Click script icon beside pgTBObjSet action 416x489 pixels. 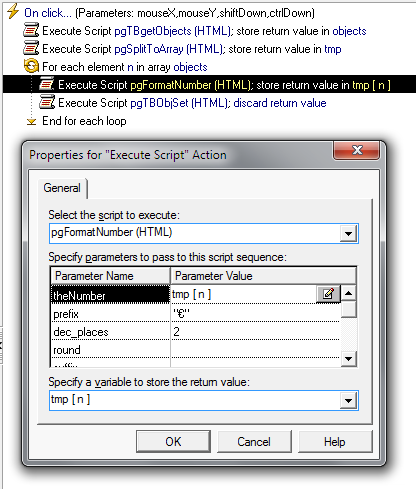click(x=47, y=102)
